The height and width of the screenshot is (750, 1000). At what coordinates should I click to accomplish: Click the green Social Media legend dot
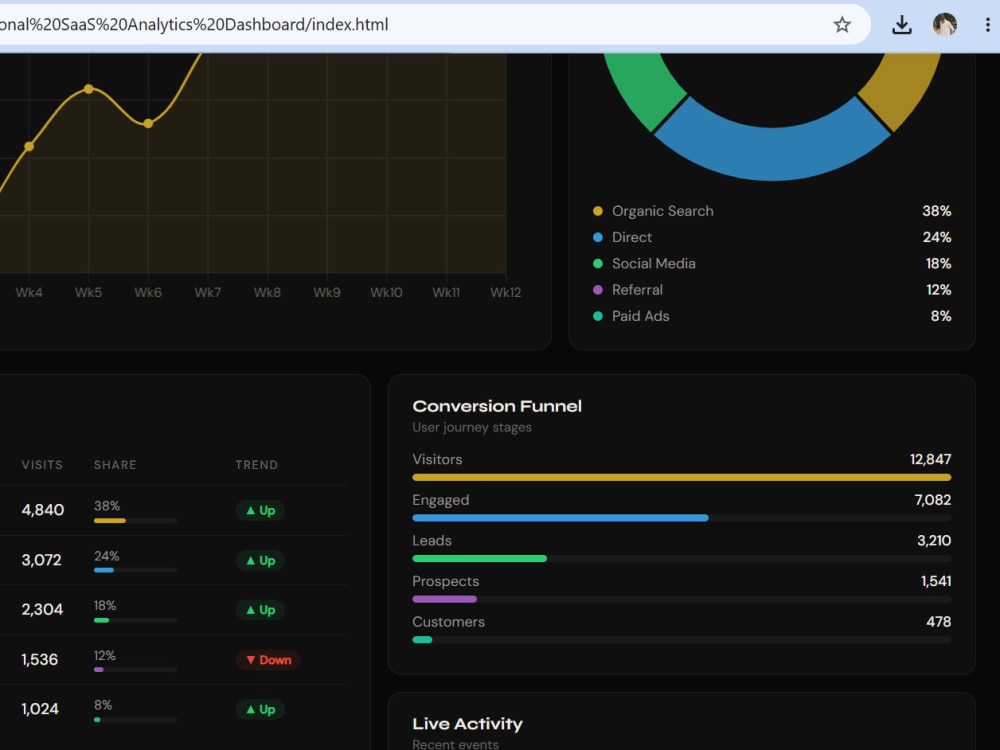598,263
